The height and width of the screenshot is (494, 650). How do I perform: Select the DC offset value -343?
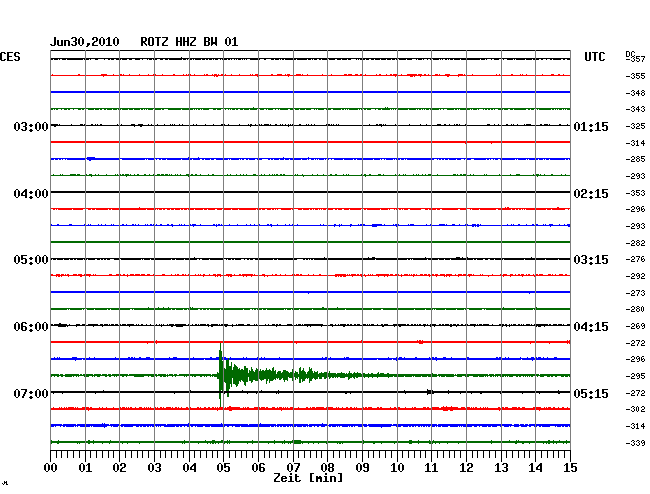coord(635,109)
